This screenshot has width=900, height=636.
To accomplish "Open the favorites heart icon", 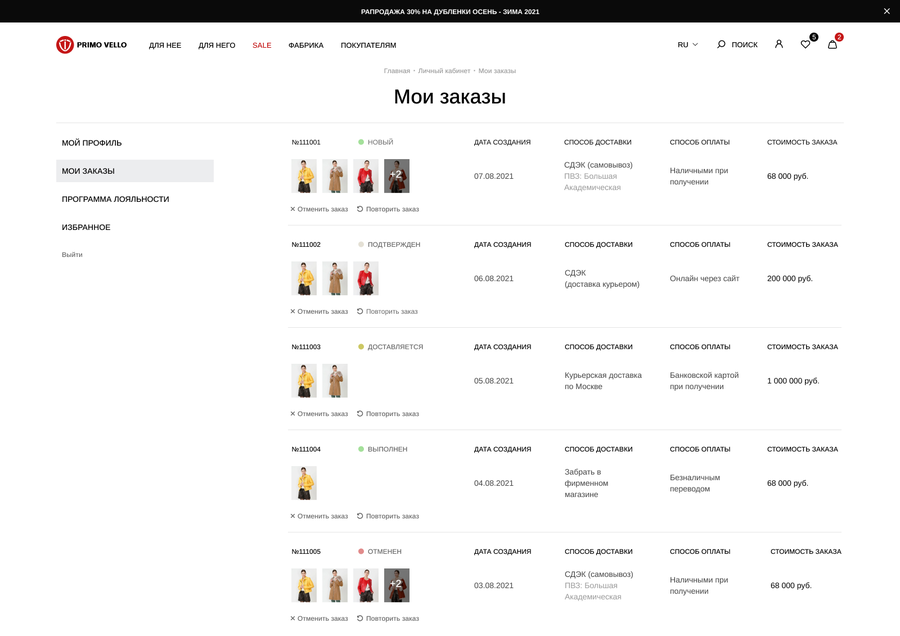I will [806, 44].
